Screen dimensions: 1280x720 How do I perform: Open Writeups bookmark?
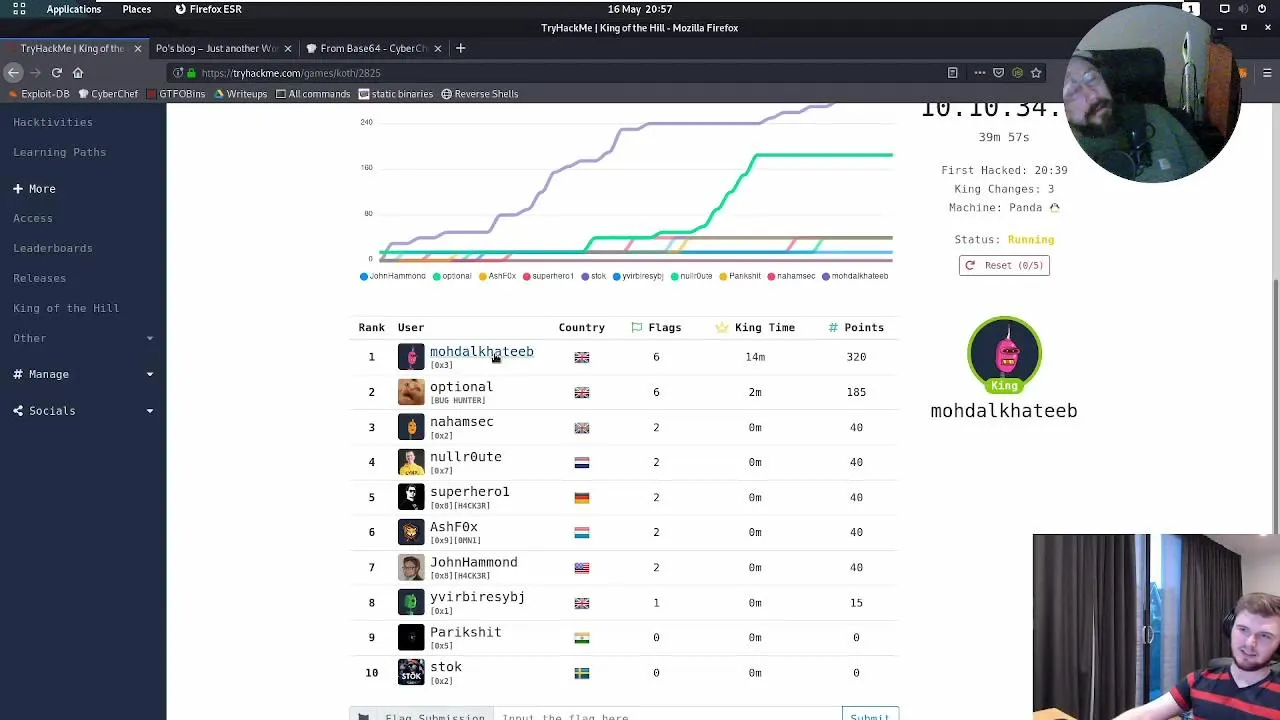[x=241, y=94]
